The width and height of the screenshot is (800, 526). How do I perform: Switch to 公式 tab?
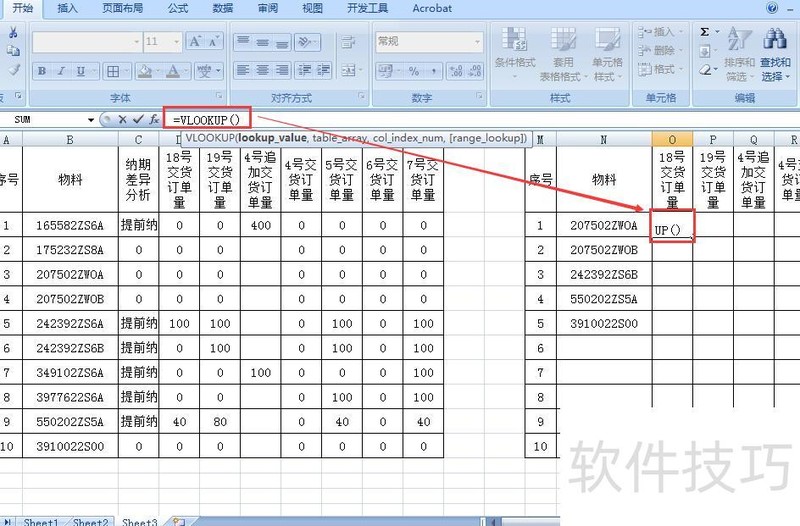click(178, 8)
